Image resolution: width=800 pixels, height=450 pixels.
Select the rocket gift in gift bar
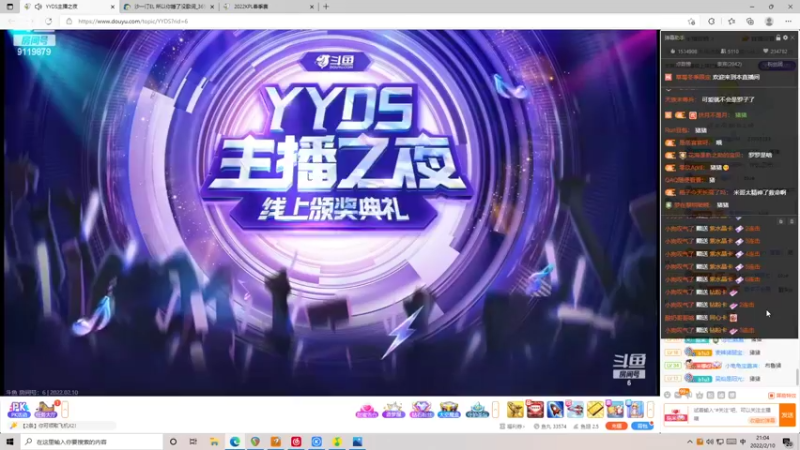click(555, 409)
